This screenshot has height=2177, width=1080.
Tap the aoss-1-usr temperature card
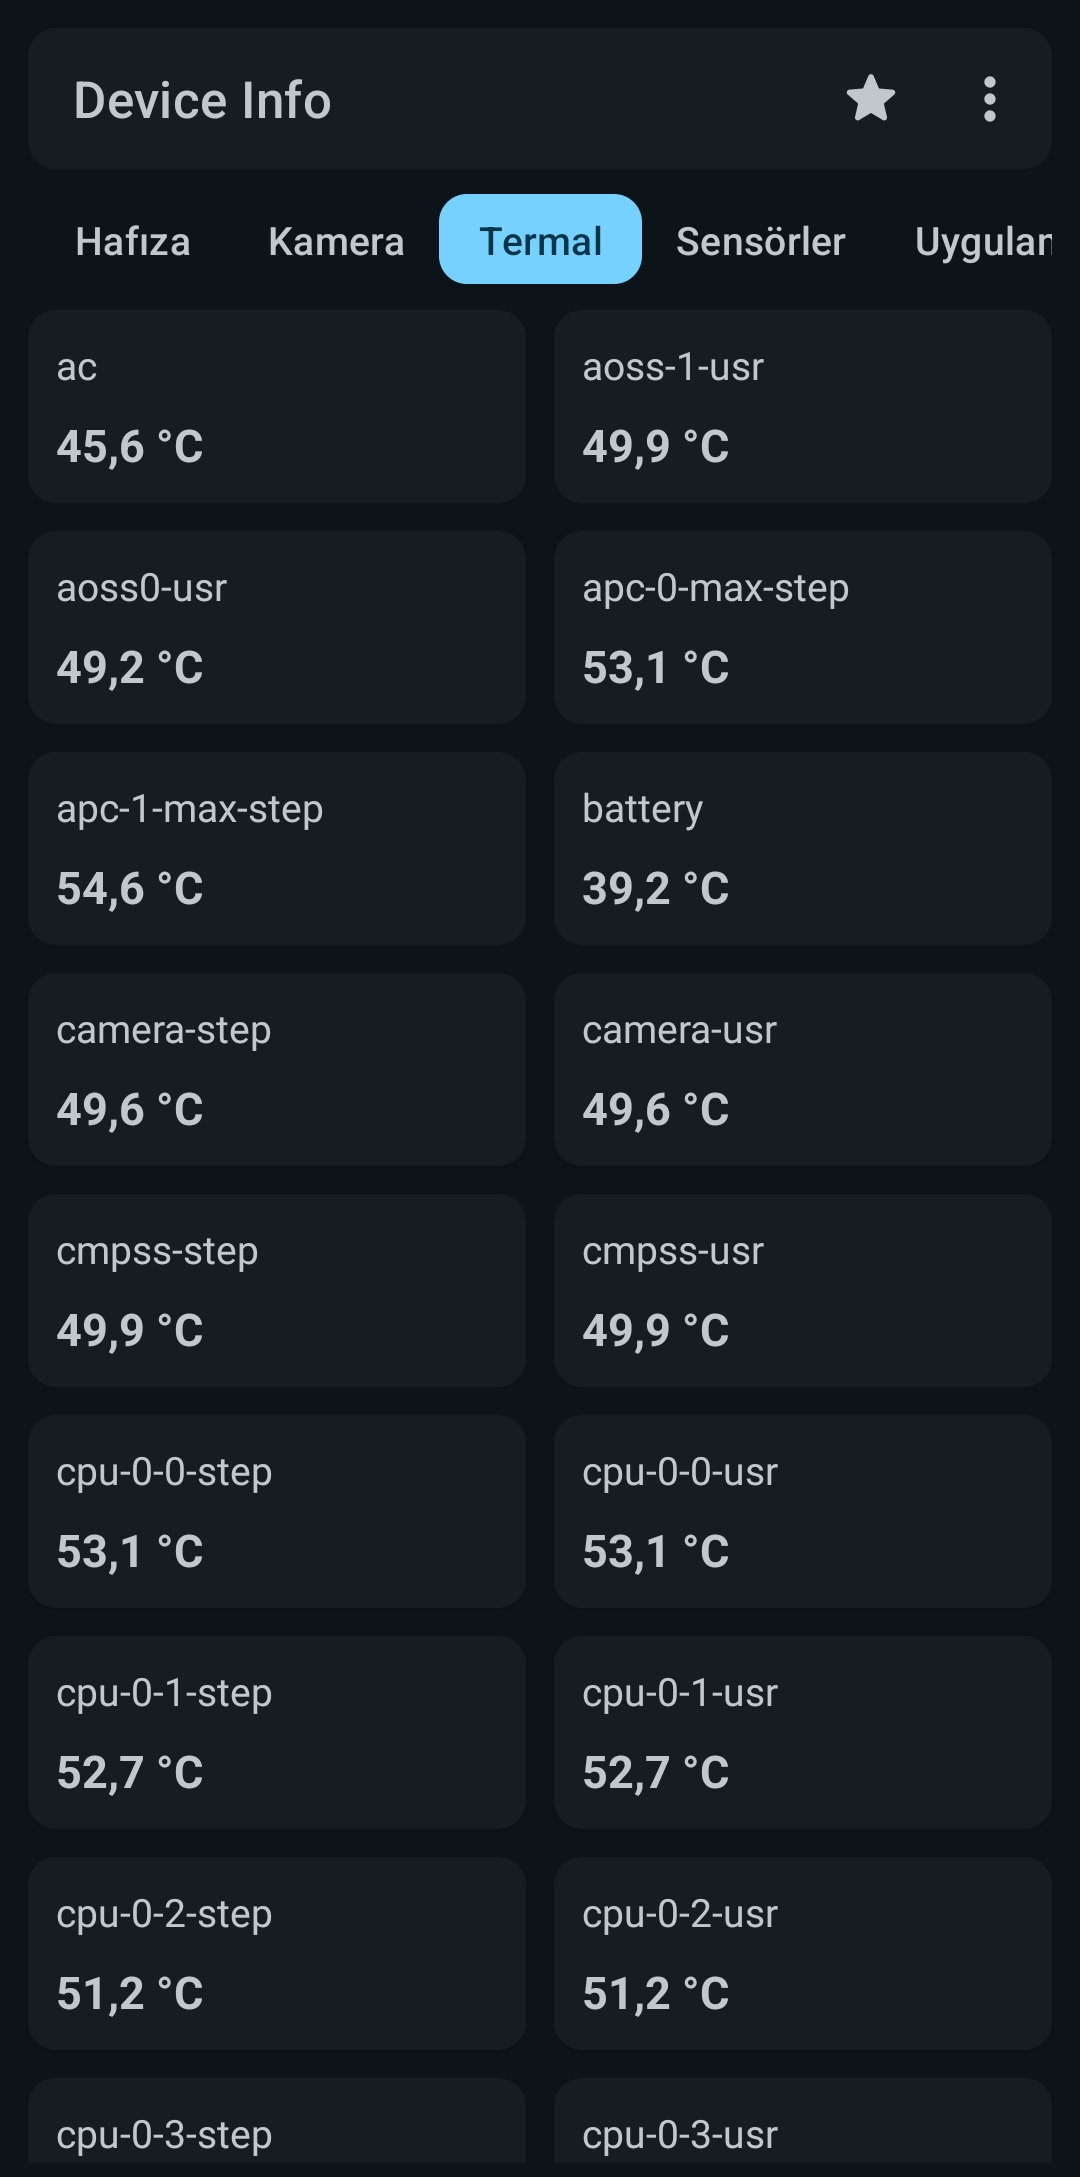click(x=802, y=406)
